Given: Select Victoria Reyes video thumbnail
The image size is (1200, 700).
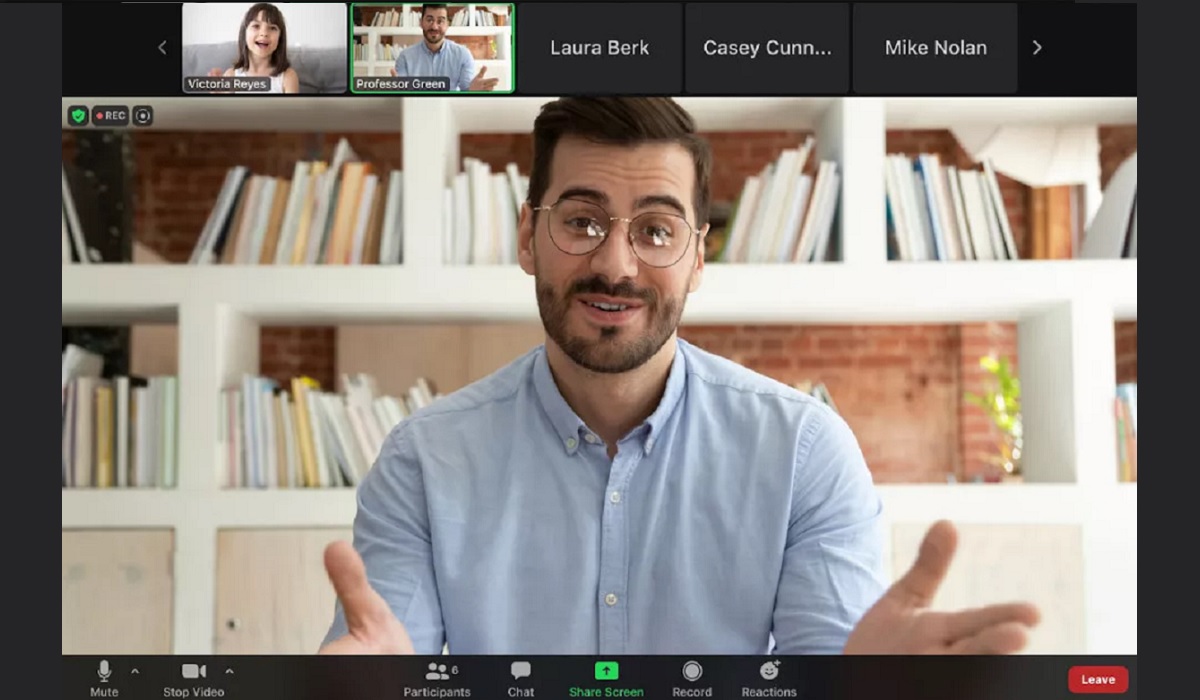Looking at the screenshot, I should pos(264,48).
